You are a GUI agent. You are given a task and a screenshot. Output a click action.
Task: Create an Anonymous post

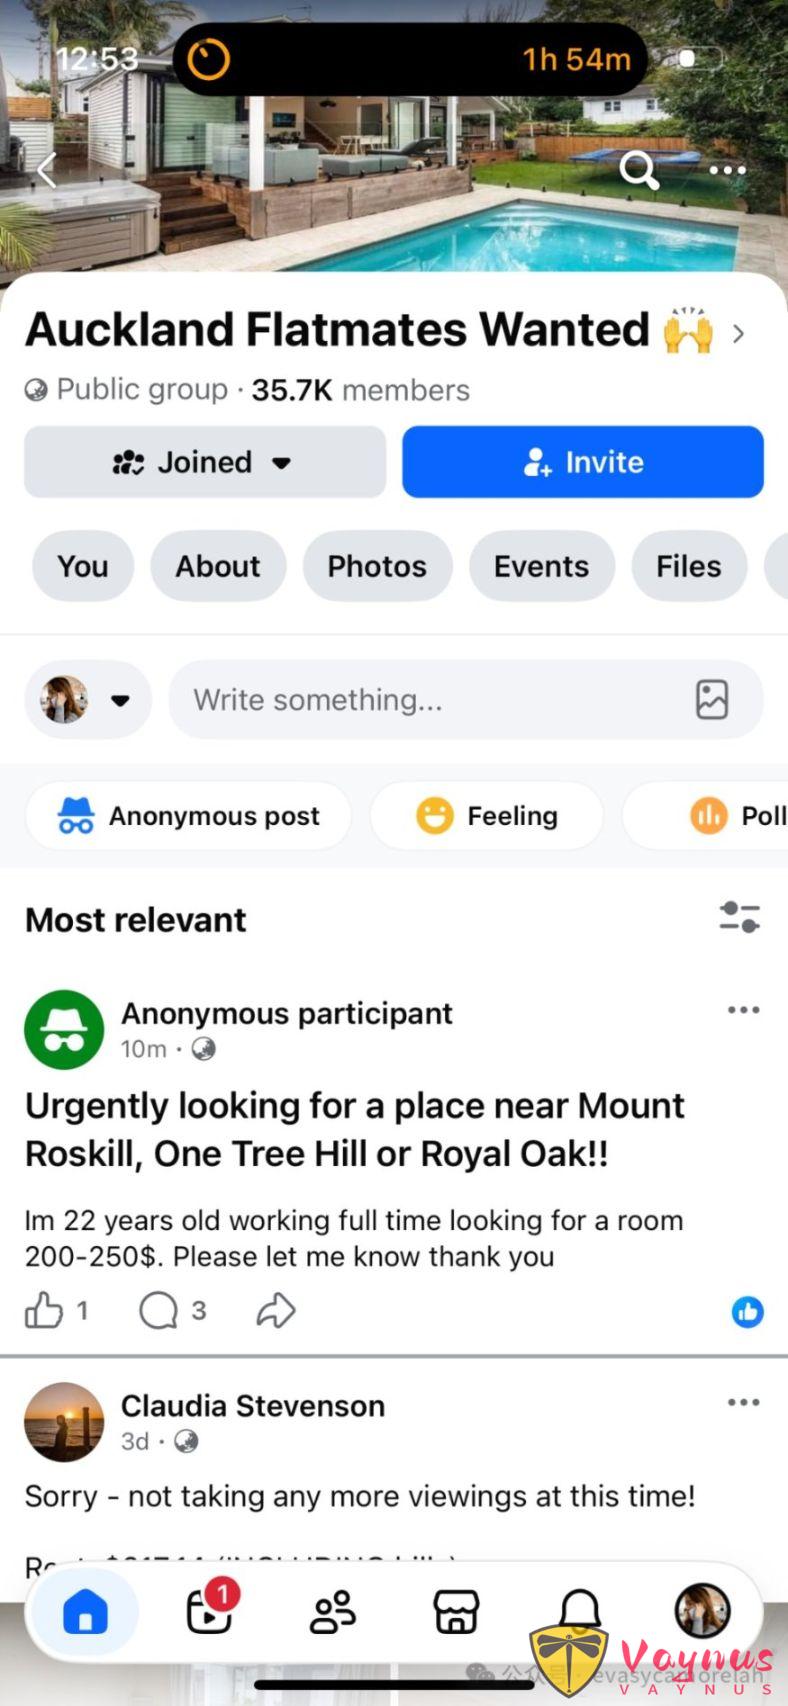click(x=189, y=816)
